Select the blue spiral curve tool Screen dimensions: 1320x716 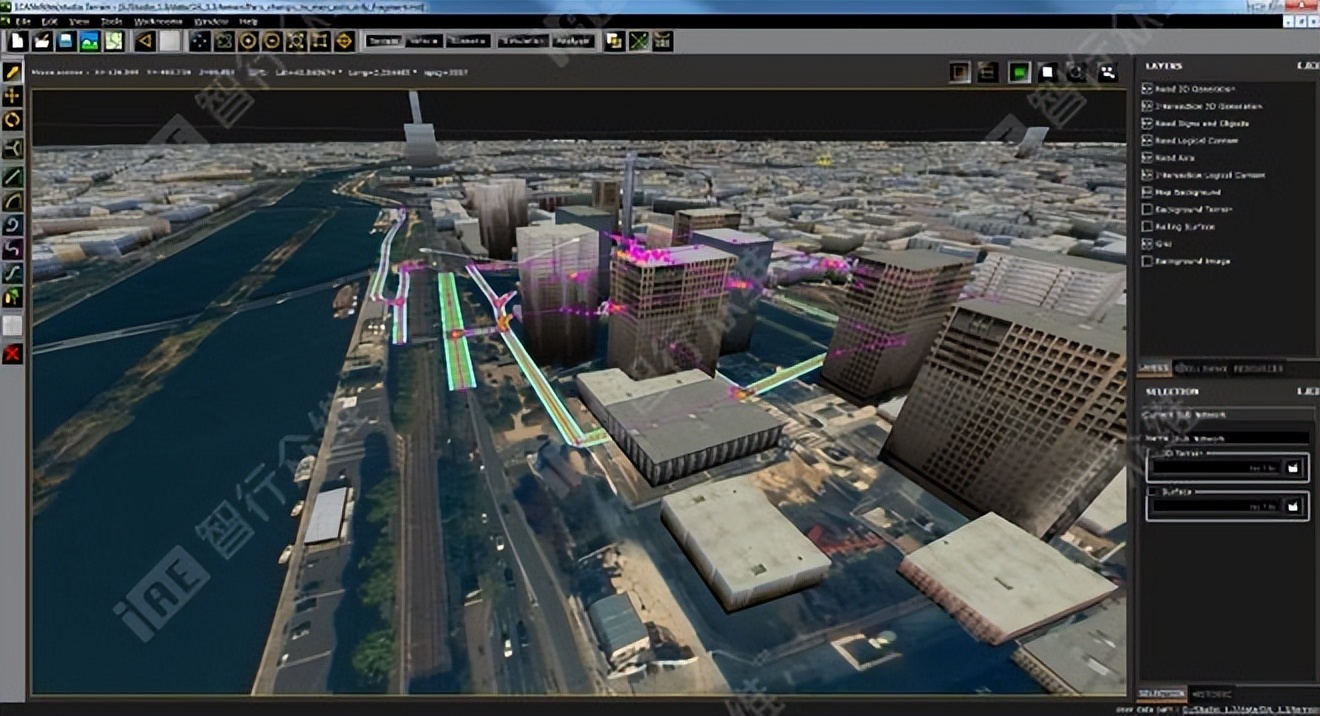pyautogui.click(x=13, y=224)
